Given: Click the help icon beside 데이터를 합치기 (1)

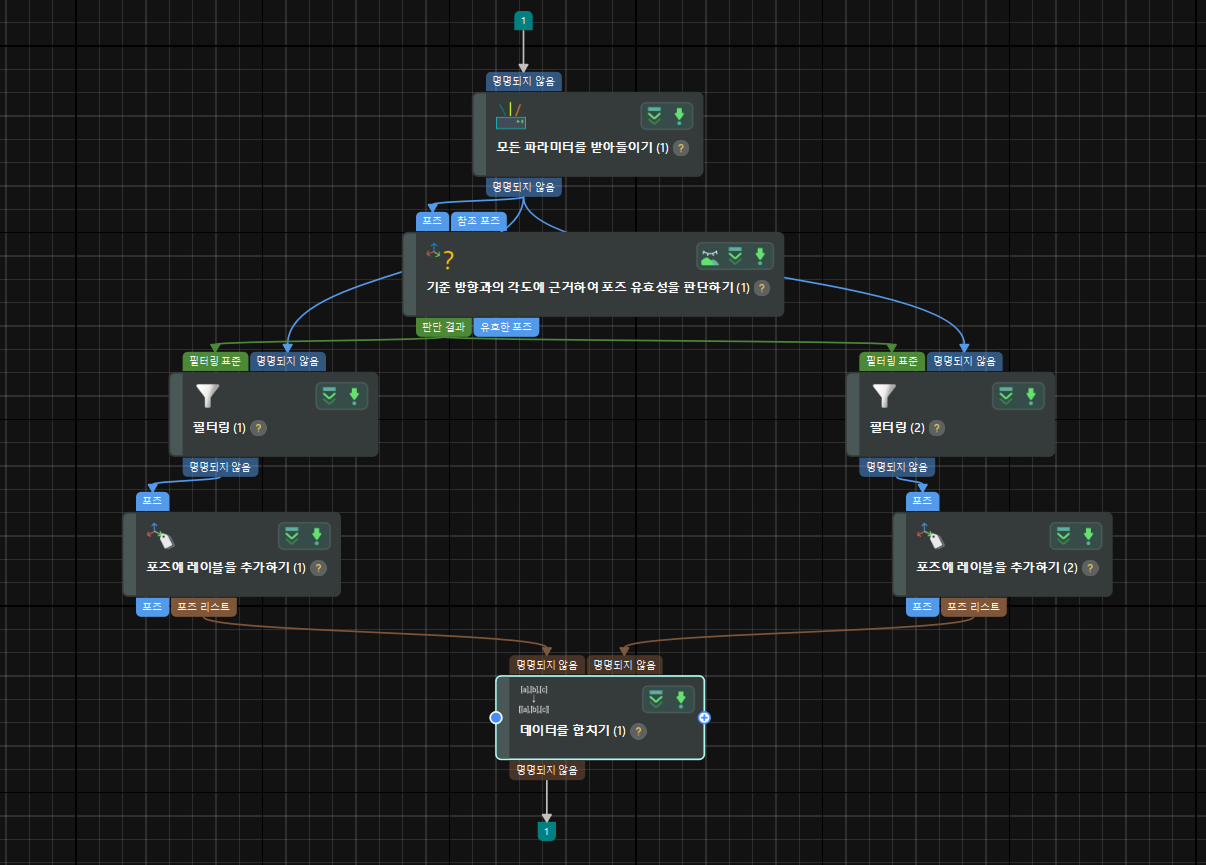Looking at the screenshot, I should 639,731.
